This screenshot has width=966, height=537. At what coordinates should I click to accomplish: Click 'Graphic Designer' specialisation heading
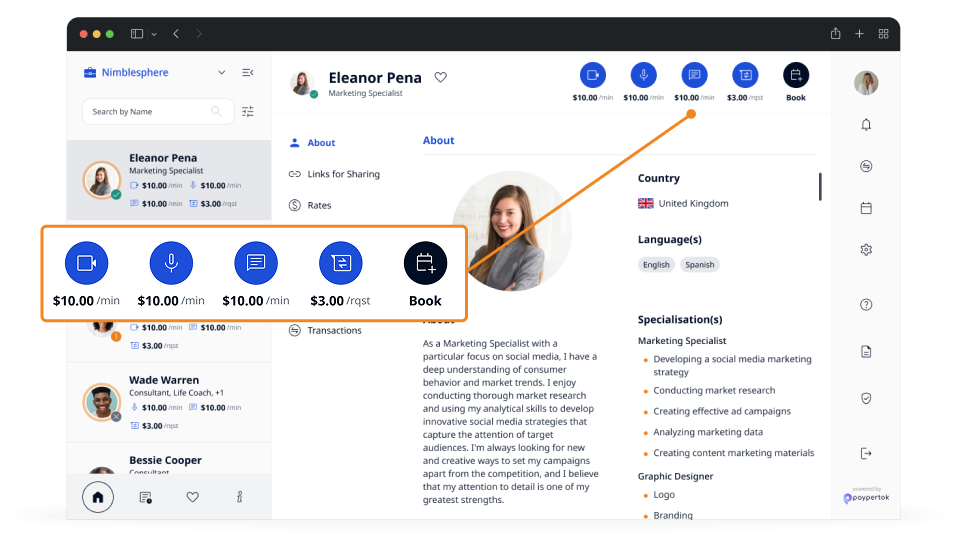coord(676,476)
